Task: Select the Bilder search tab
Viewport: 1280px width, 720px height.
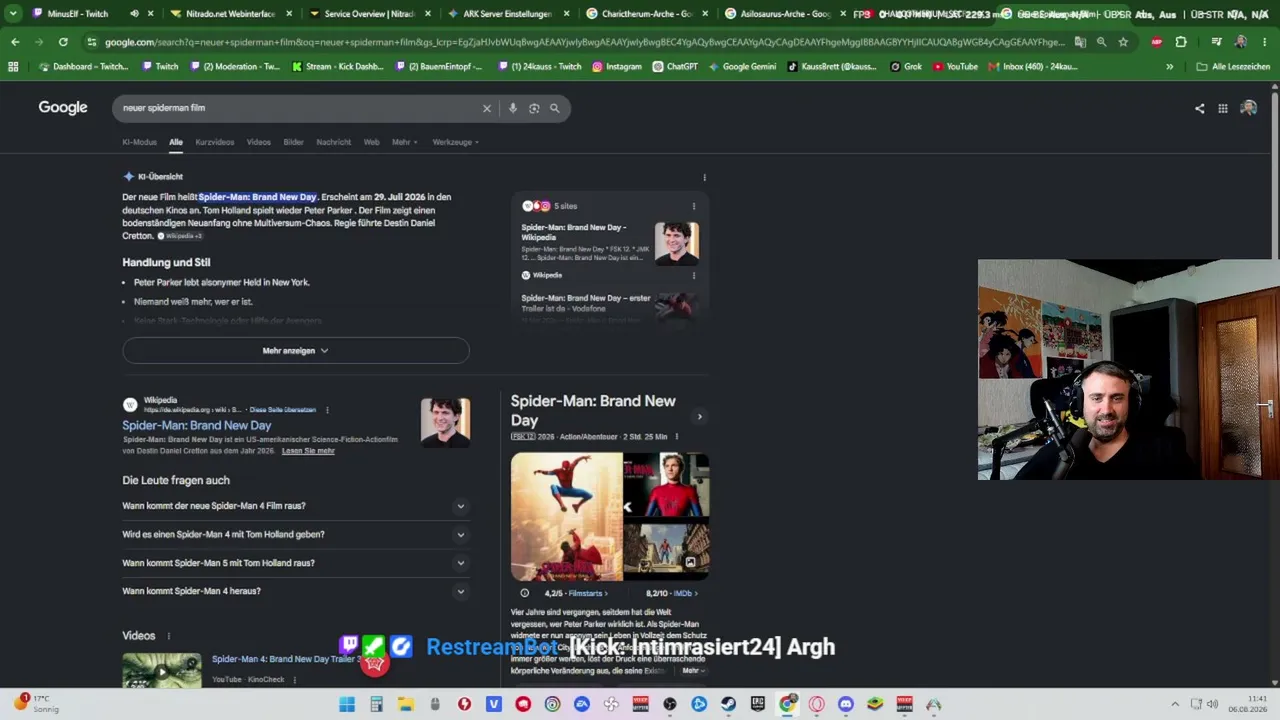Action: coord(293,142)
